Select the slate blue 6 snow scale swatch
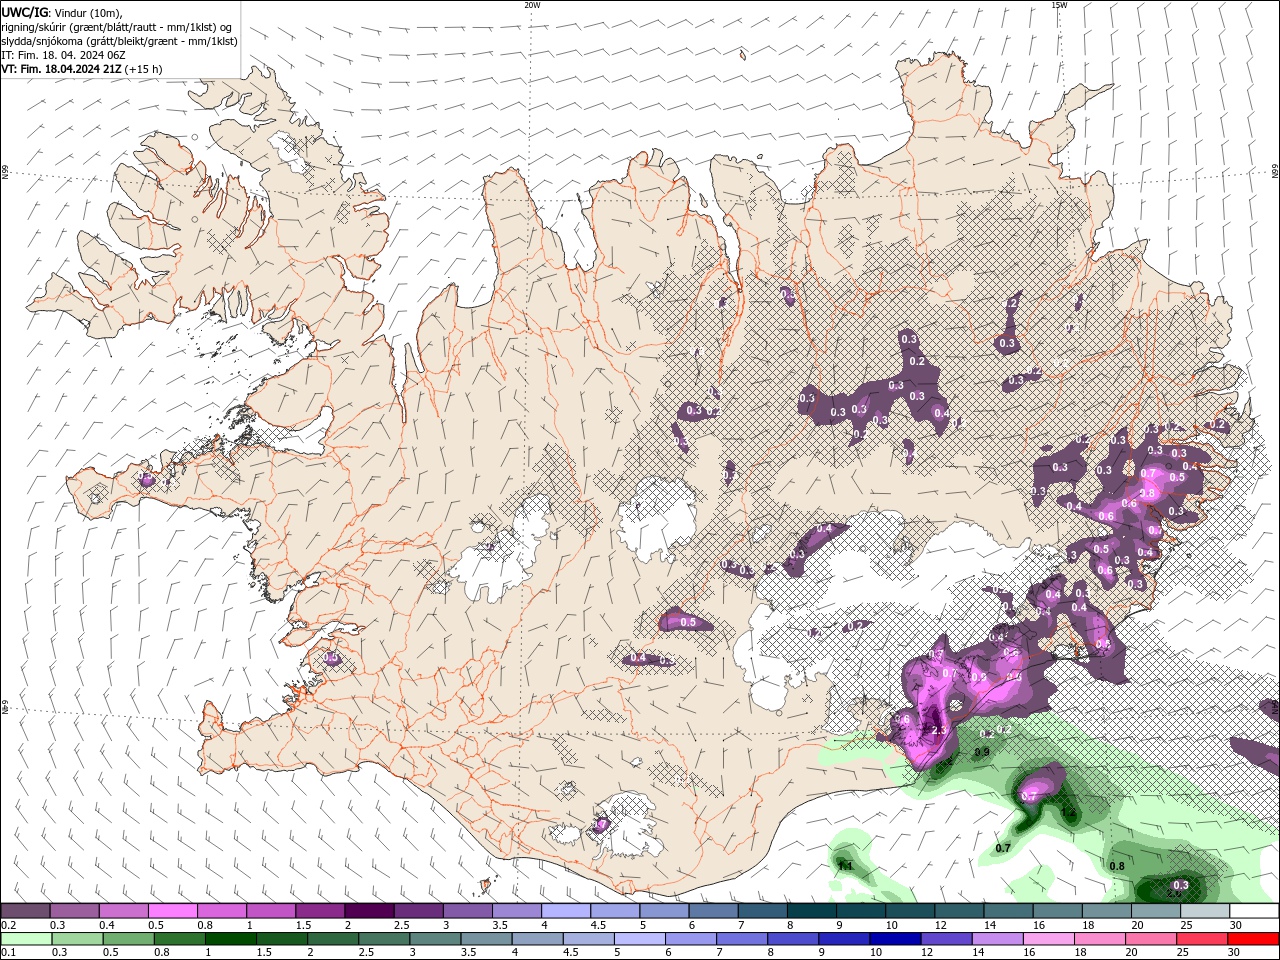The height and width of the screenshot is (960, 1280). [712, 911]
